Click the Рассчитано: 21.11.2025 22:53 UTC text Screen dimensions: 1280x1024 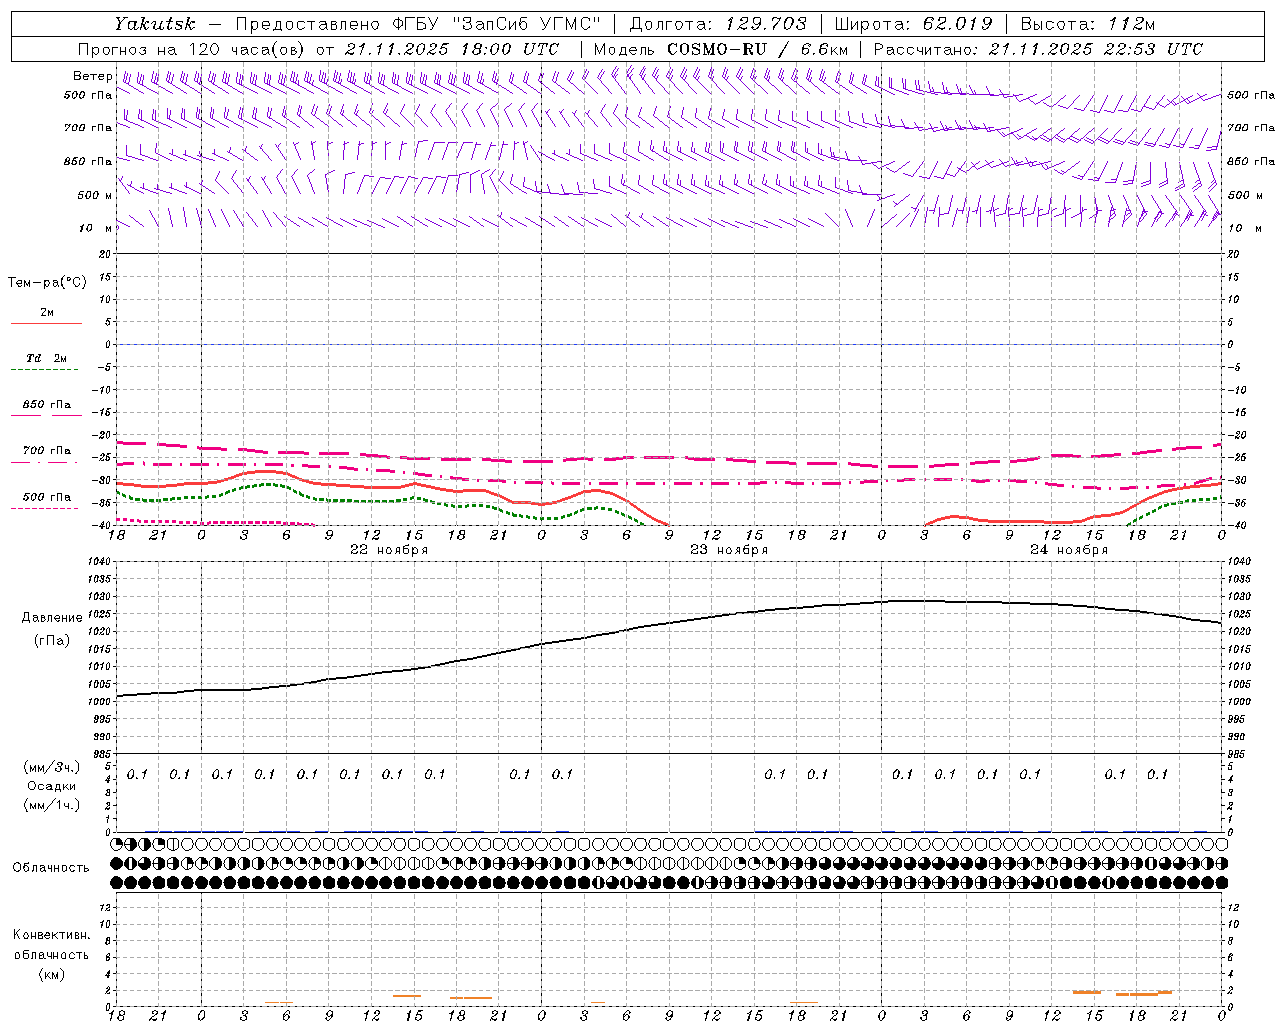pos(1038,49)
